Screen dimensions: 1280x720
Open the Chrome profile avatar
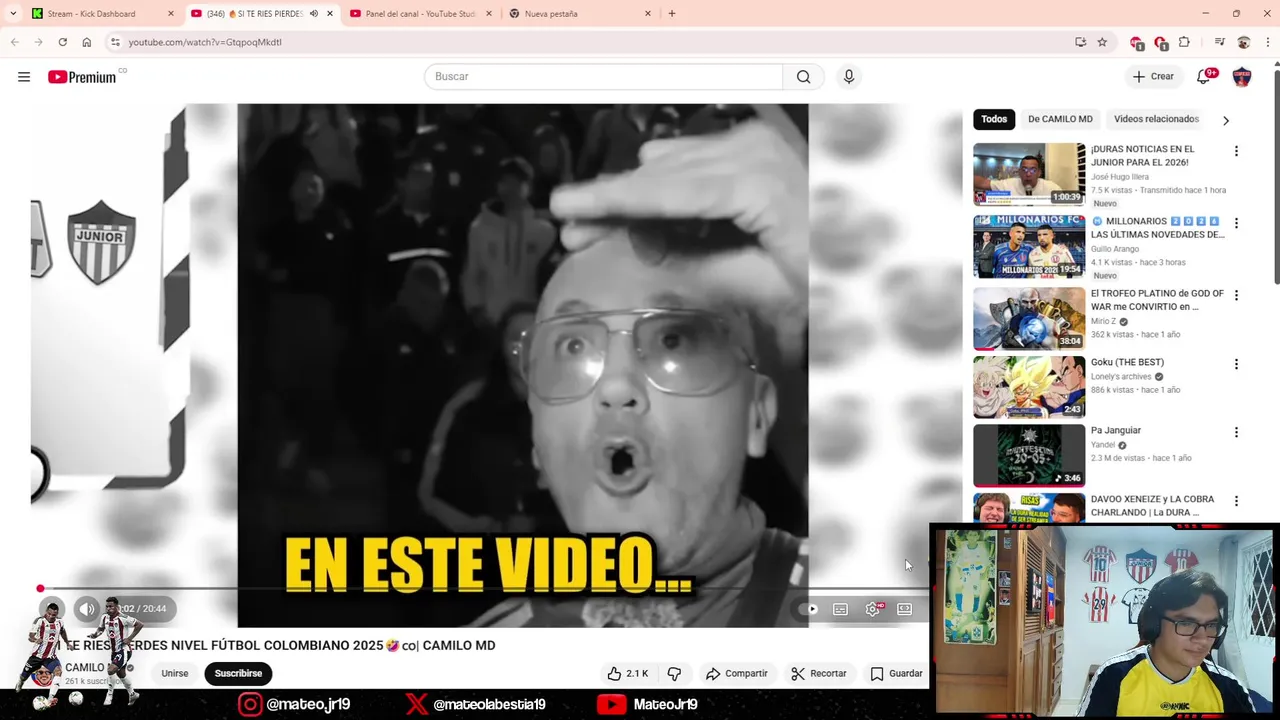(1243, 42)
